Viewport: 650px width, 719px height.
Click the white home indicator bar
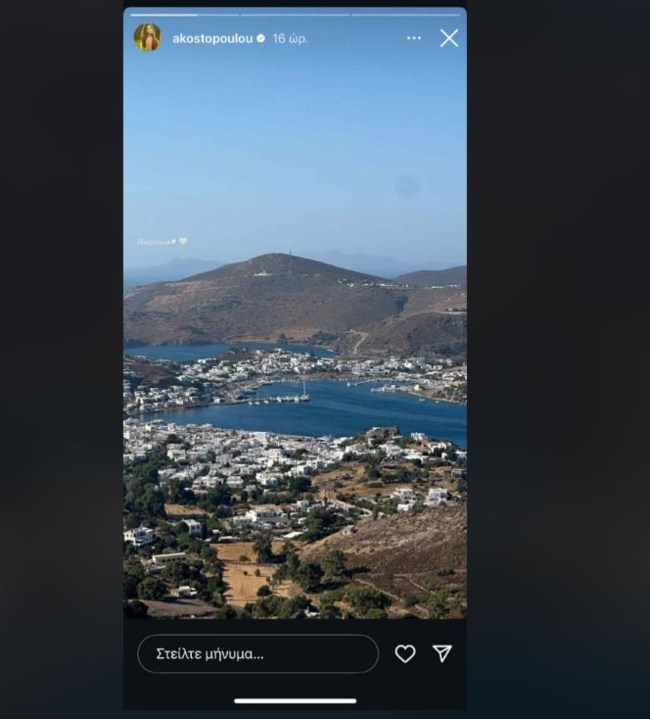(x=295, y=701)
